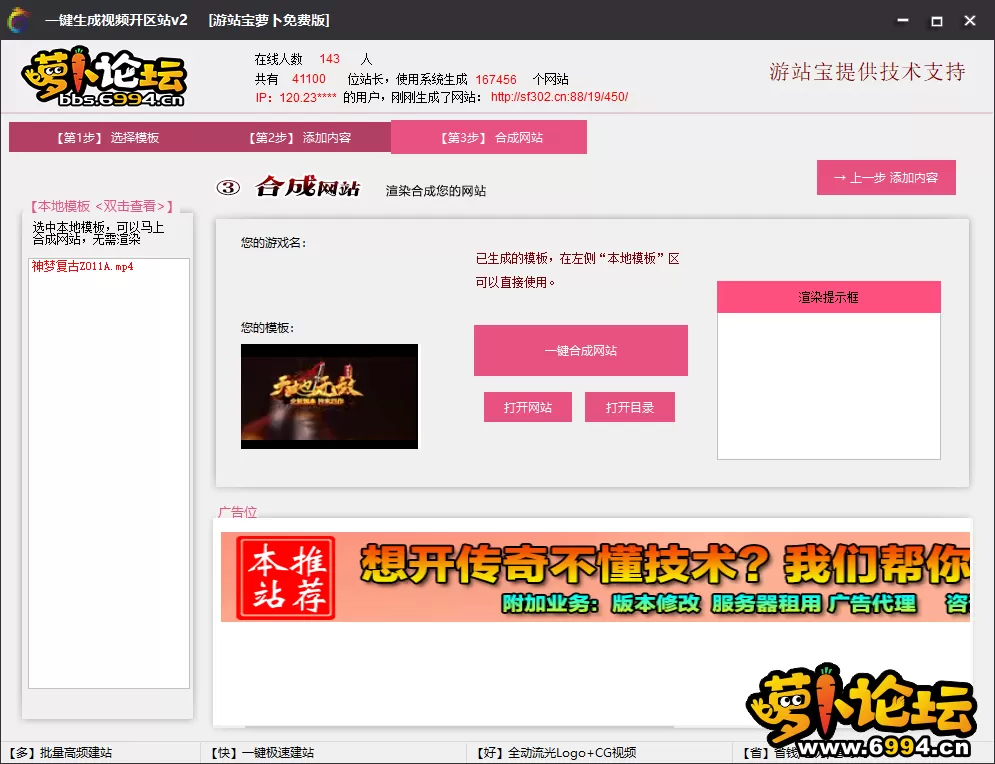The width and height of the screenshot is (995, 764).
Task: Click the 合成网站 step heading
Action: (308, 187)
